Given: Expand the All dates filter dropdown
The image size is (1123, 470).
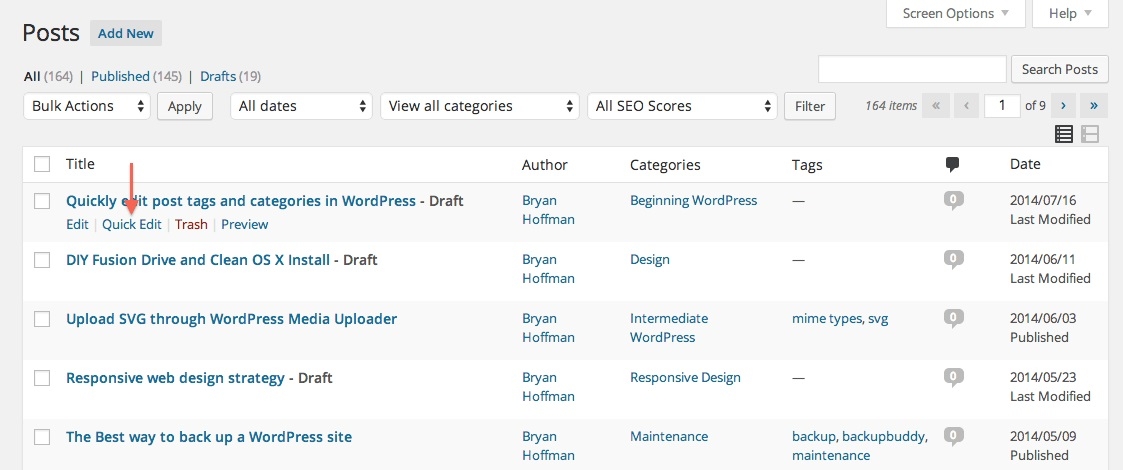Looking at the screenshot, I should (x=301, y=106).
